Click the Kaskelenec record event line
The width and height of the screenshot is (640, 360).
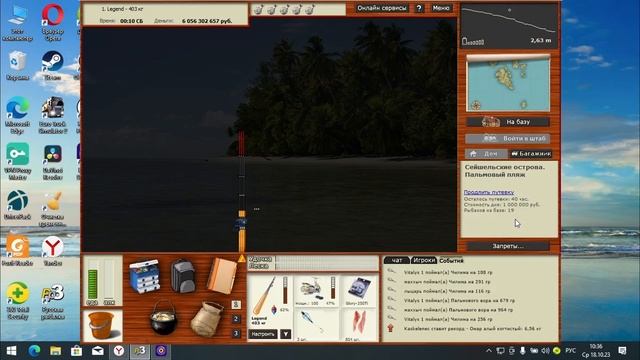pyautogui.click(x=472, y=328)
